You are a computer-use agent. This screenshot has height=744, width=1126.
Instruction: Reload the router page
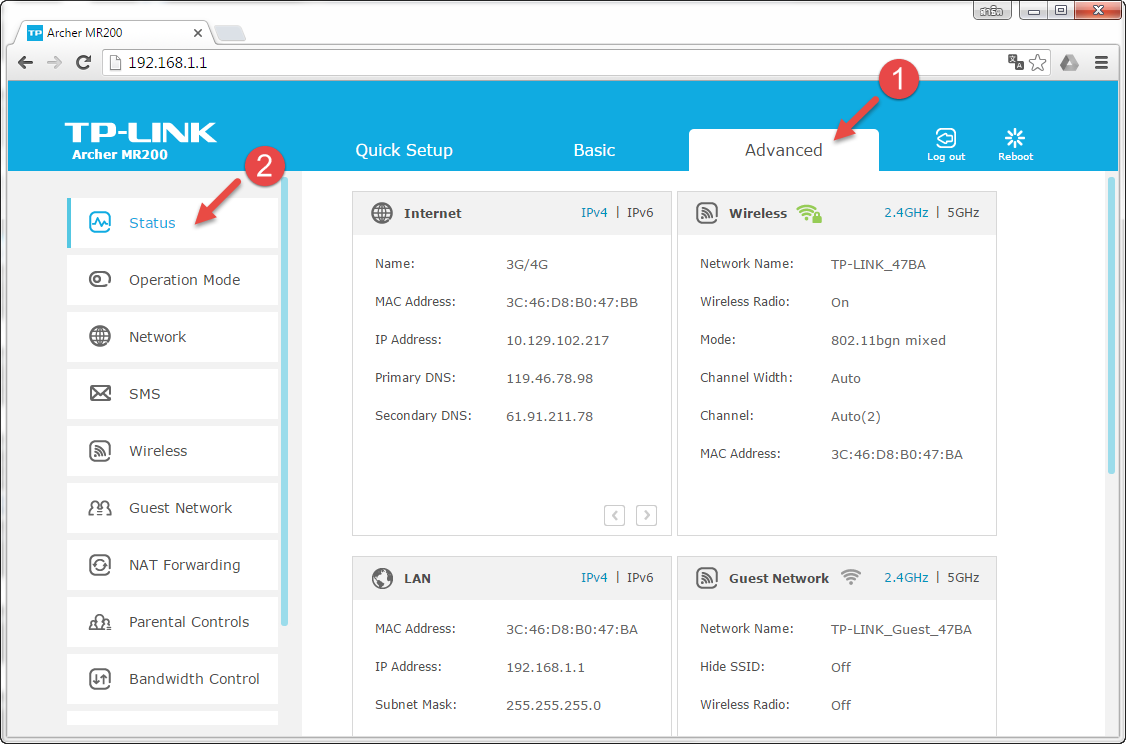83,62
